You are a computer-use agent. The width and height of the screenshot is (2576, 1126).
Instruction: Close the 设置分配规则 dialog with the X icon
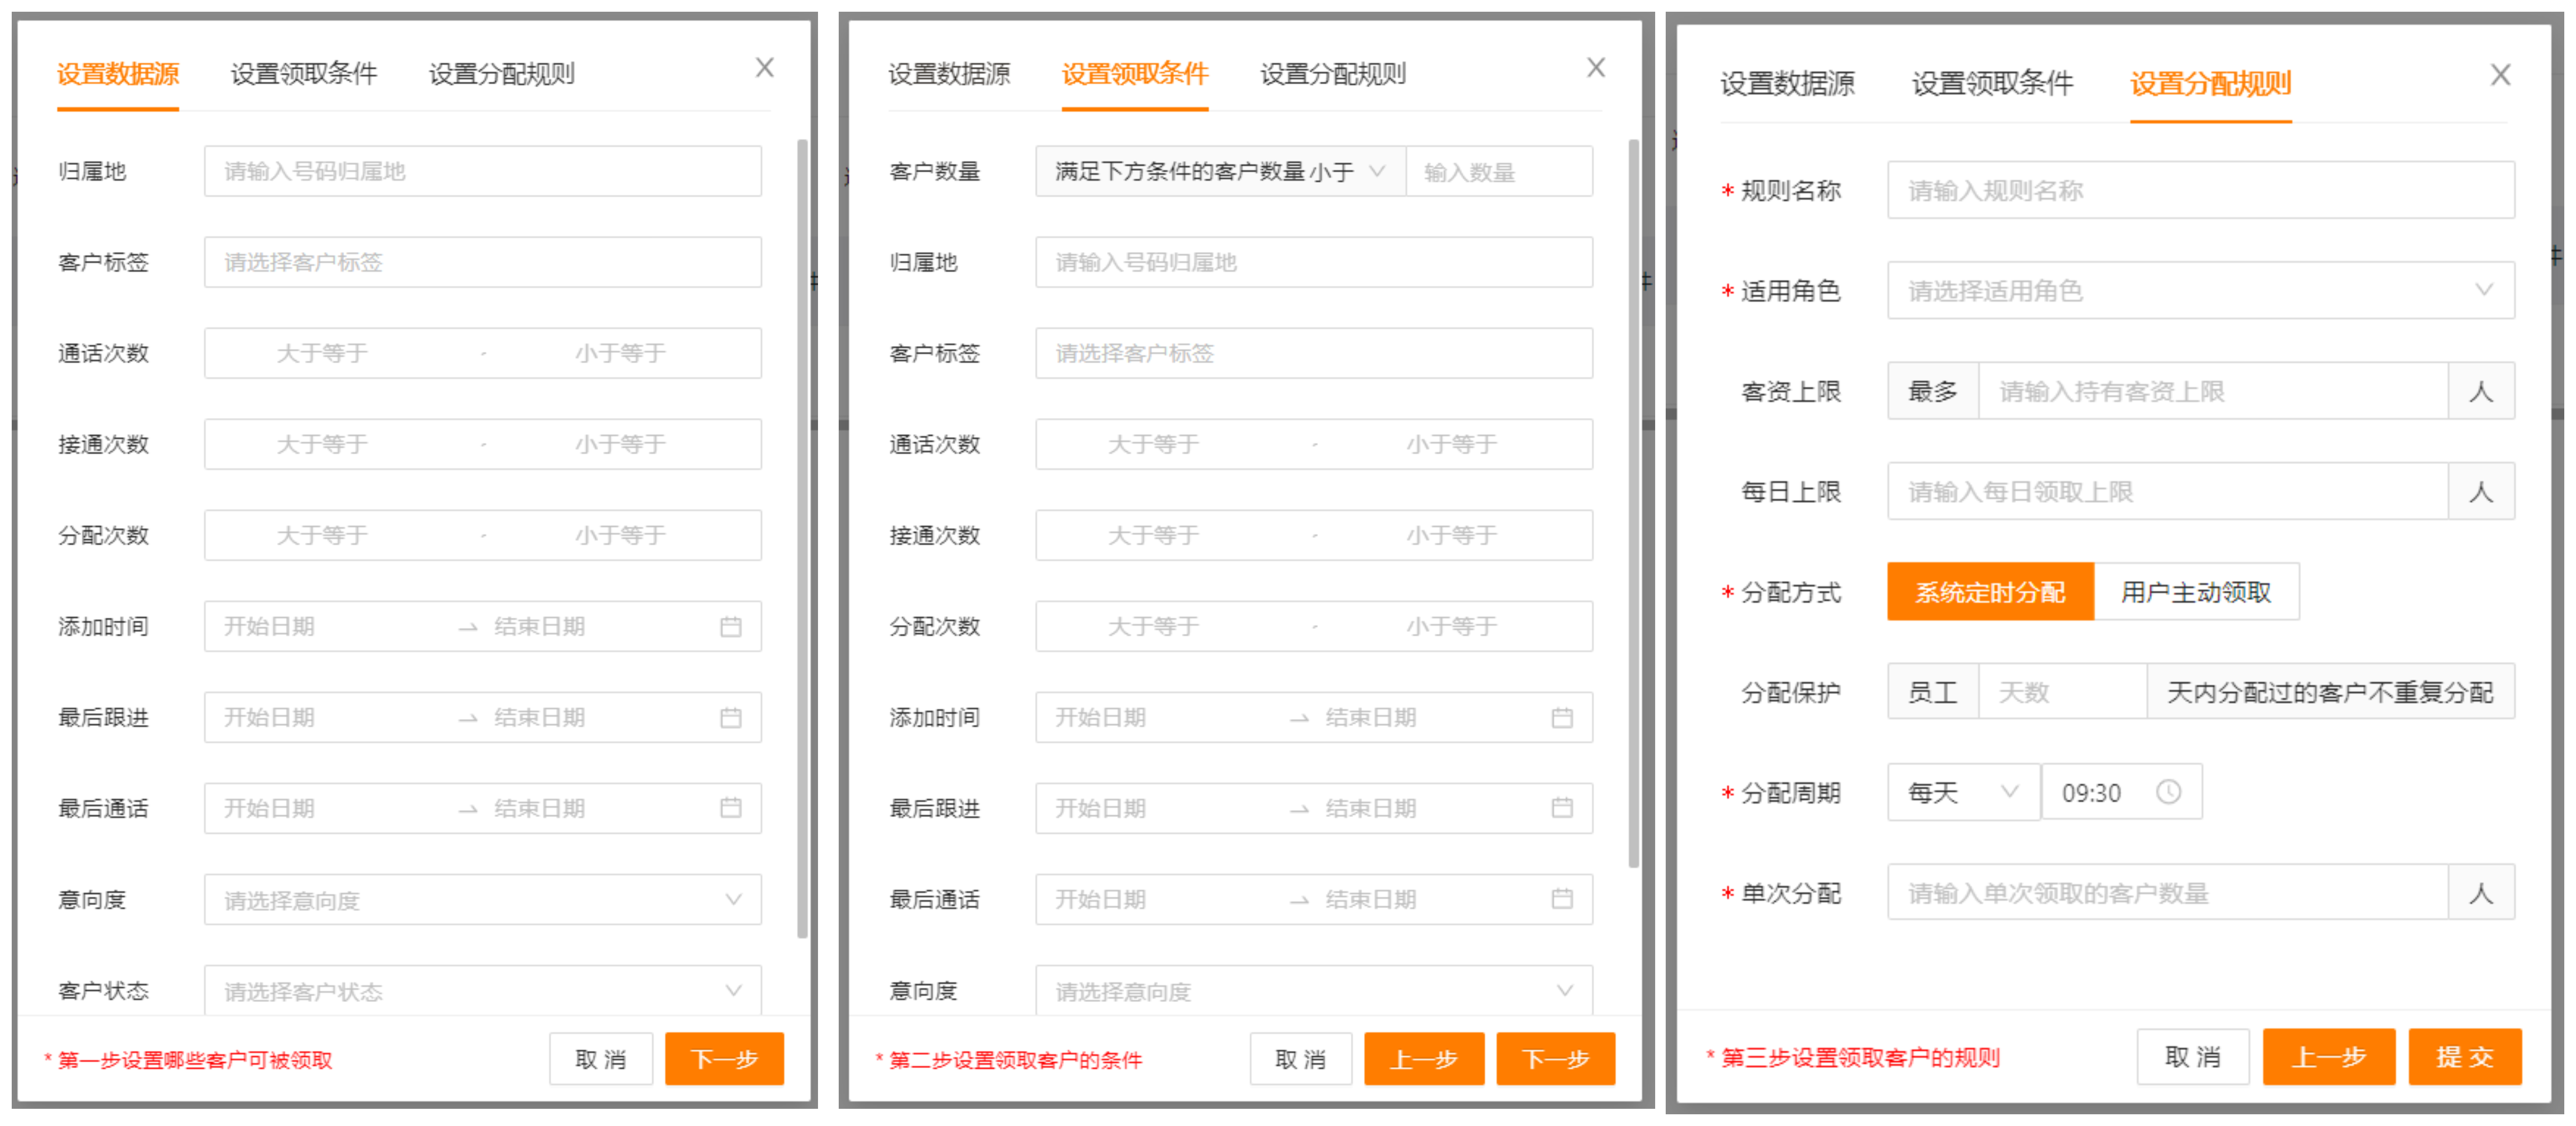tap(2501, 74)
